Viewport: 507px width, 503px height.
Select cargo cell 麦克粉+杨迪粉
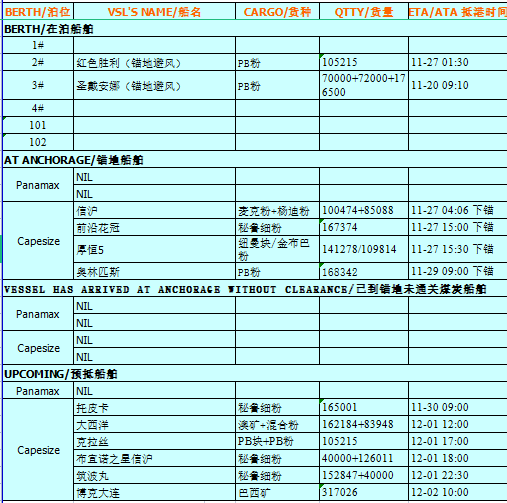[277, 210]
